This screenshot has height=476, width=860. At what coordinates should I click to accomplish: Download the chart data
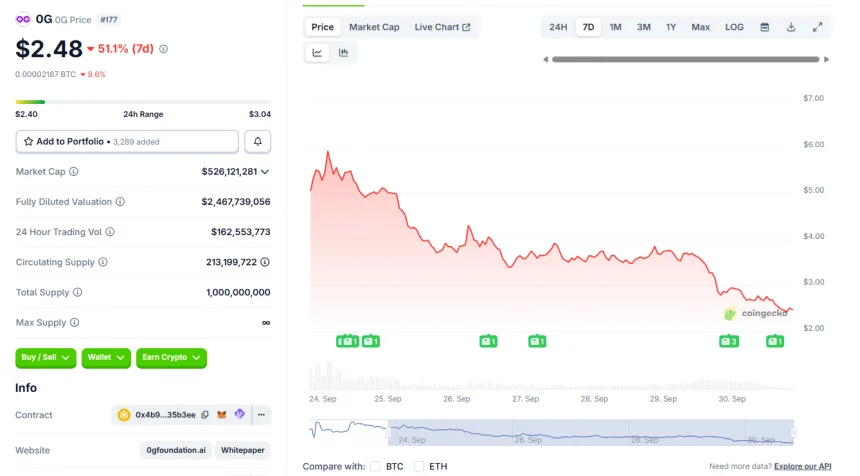(x=791, y=27)
